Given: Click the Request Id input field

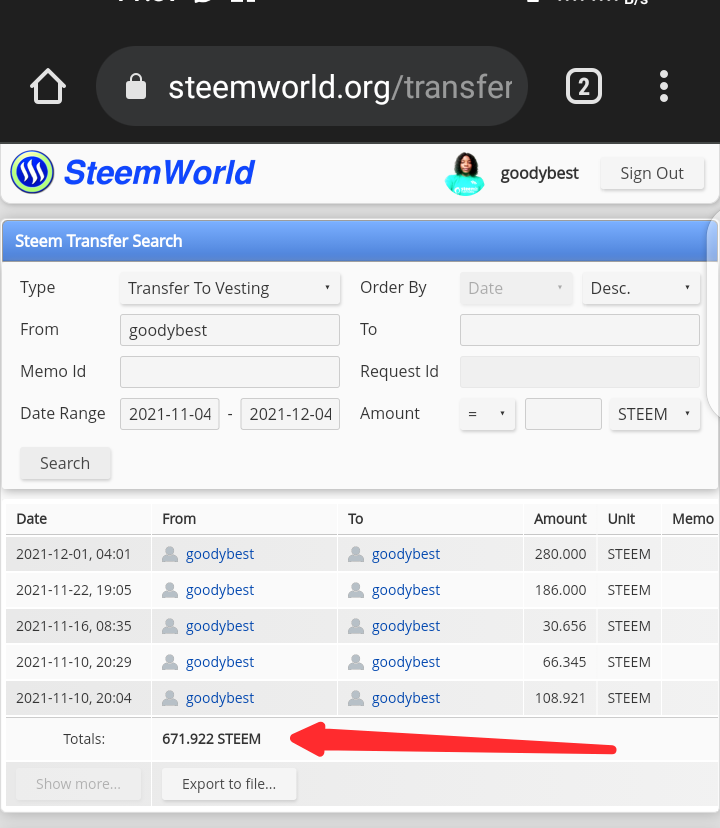Looking at the screenshot, I should [579, 372].
